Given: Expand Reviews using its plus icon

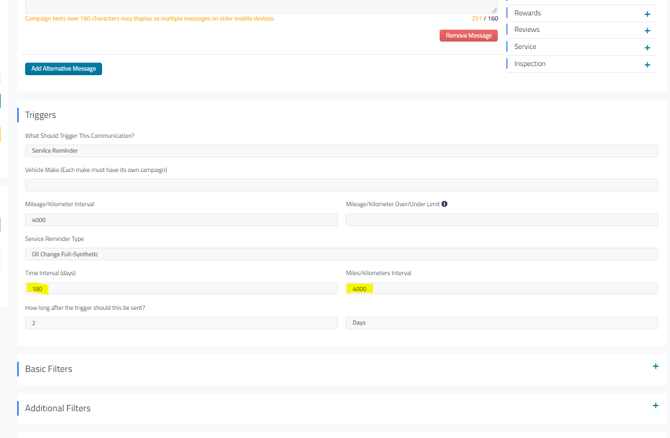Looking at the screenshot, I should tap(647, 31).
